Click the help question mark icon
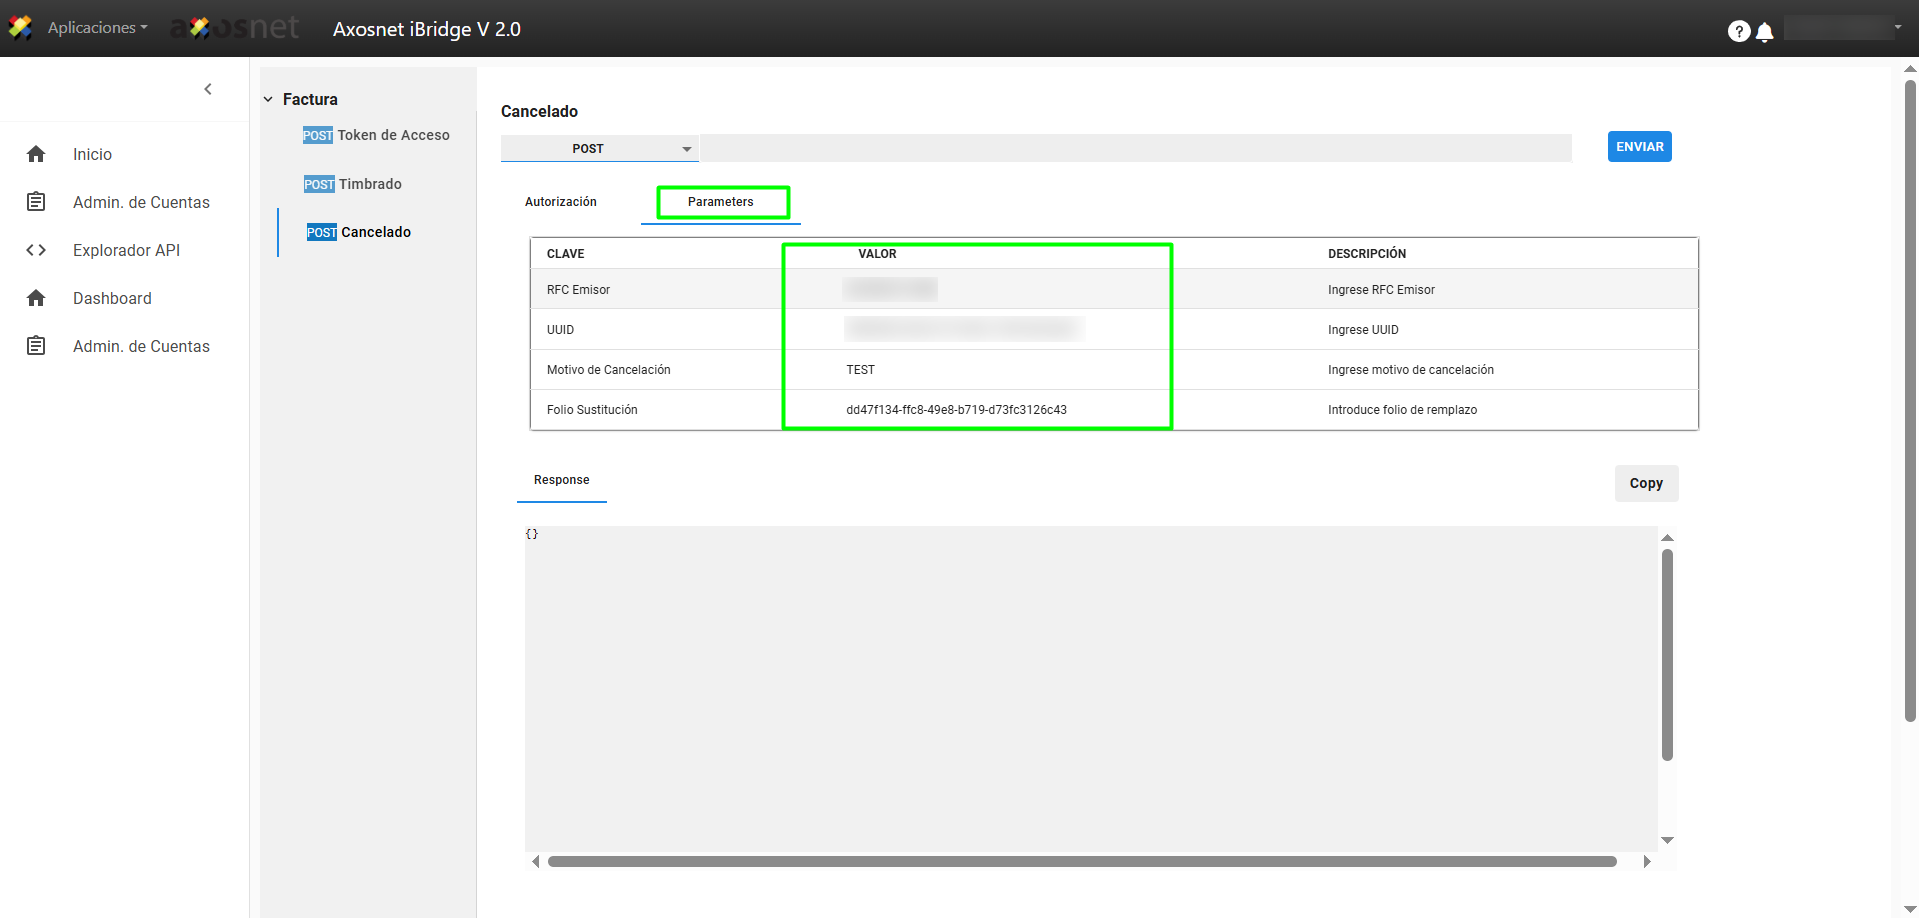1919x918 pixels. point(1738,32)
